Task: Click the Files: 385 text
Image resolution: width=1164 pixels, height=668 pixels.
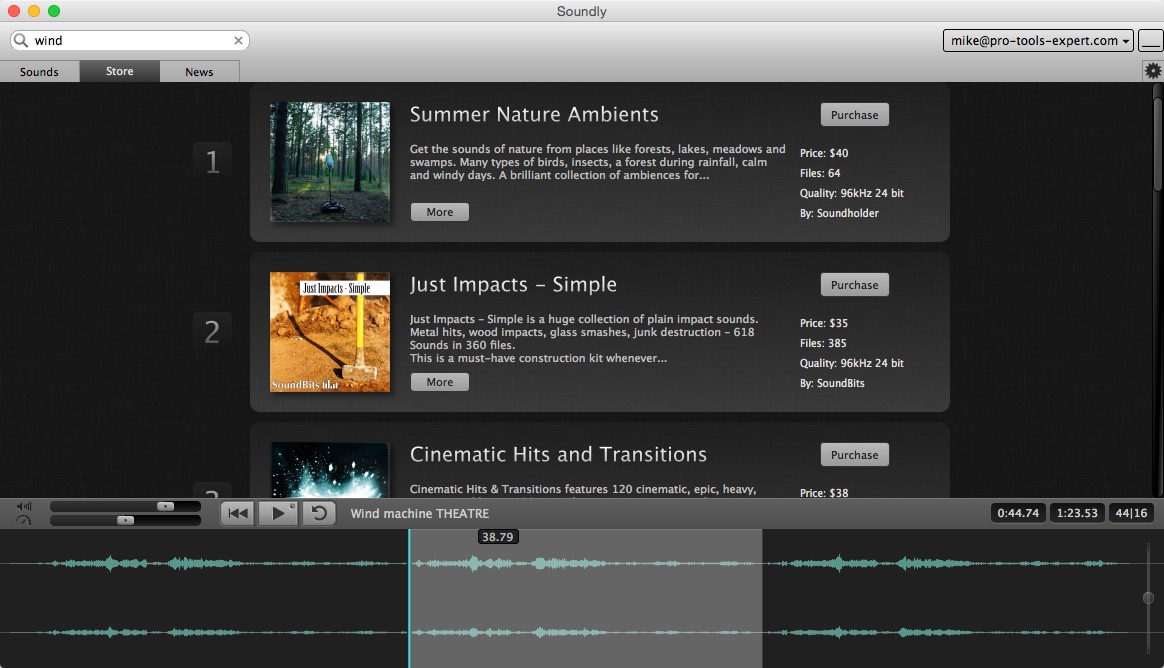Action: pos(823,343)
